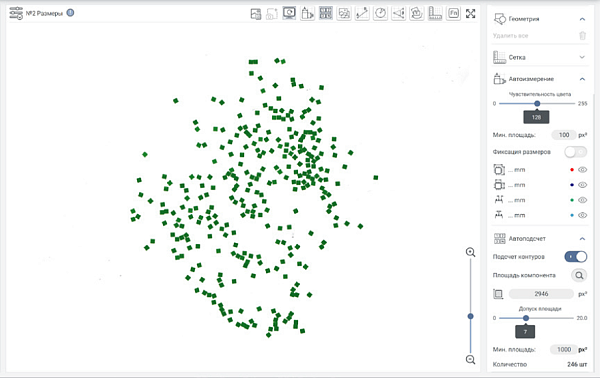
Task: Enter fullscreen with the expand arrows icon
Action: coord(471,14)
